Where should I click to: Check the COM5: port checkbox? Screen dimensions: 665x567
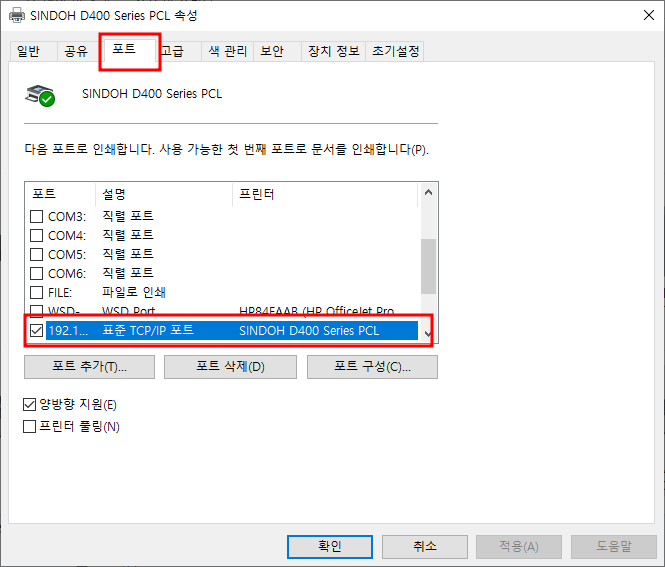pyautogui.click(x=36, y=254)
